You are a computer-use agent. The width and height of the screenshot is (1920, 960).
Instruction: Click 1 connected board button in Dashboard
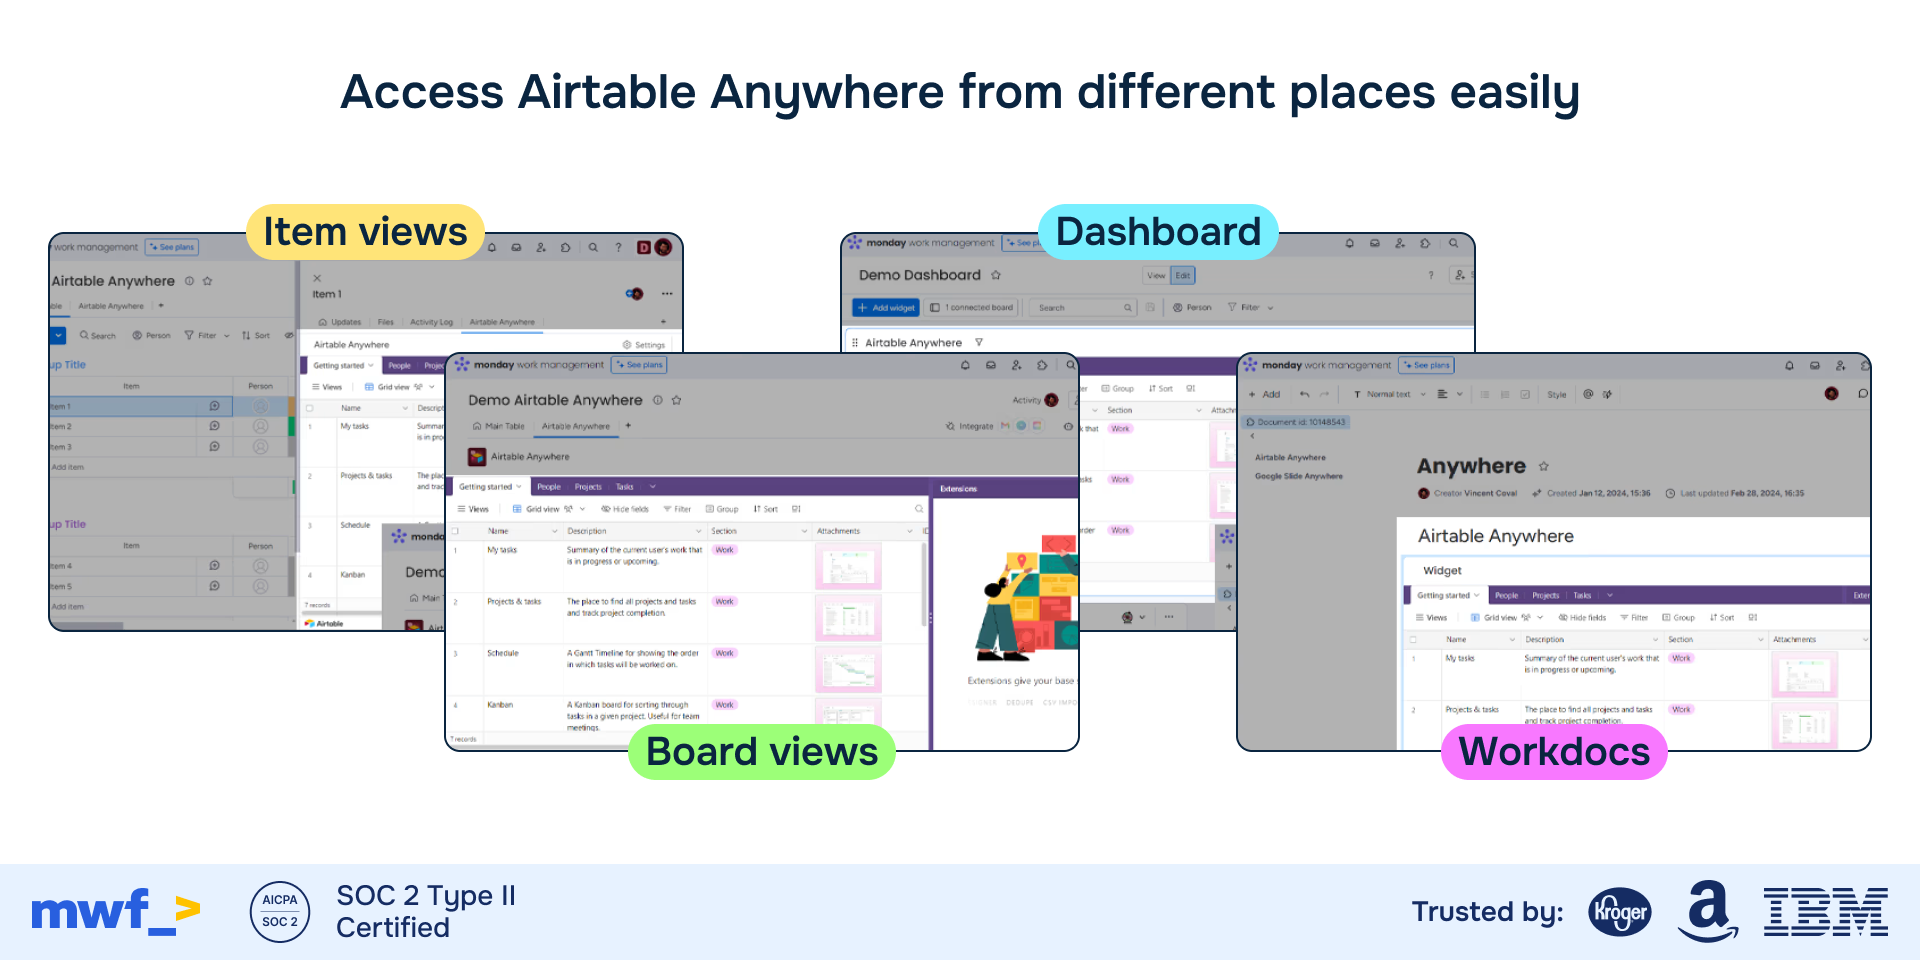click(972, 308)
